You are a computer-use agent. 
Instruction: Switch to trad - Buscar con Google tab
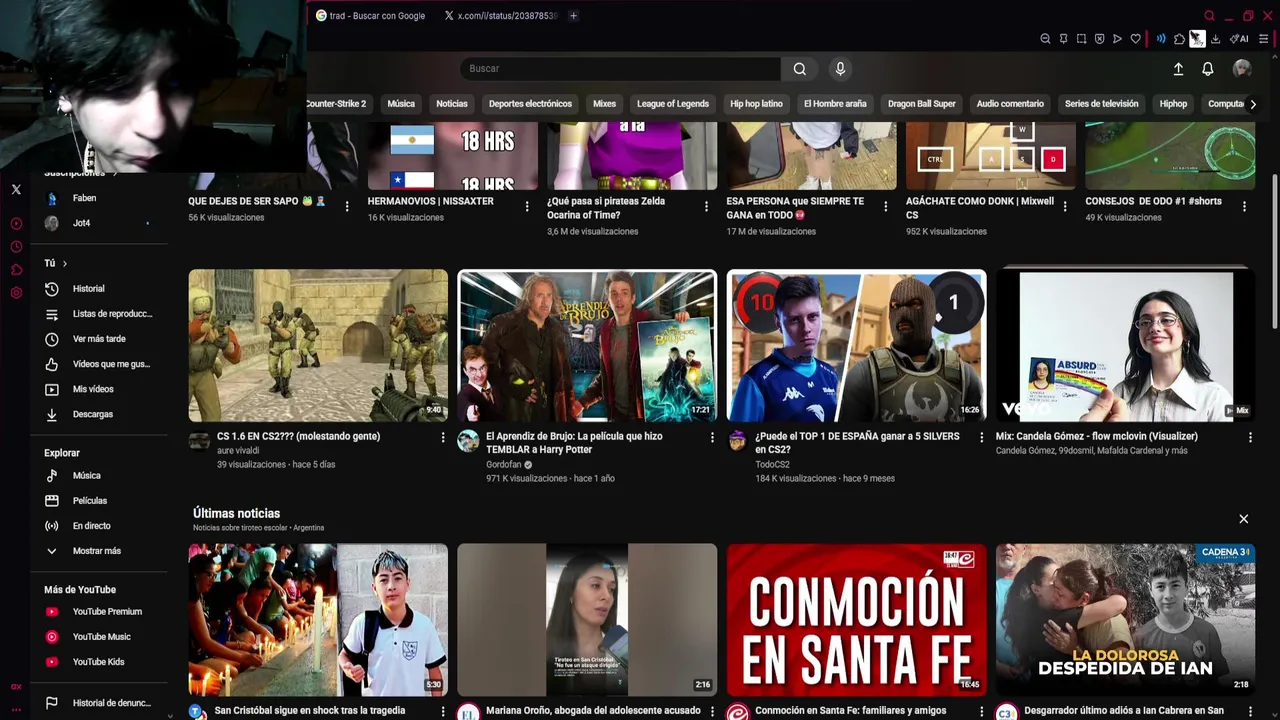click(x=371, y=16)
